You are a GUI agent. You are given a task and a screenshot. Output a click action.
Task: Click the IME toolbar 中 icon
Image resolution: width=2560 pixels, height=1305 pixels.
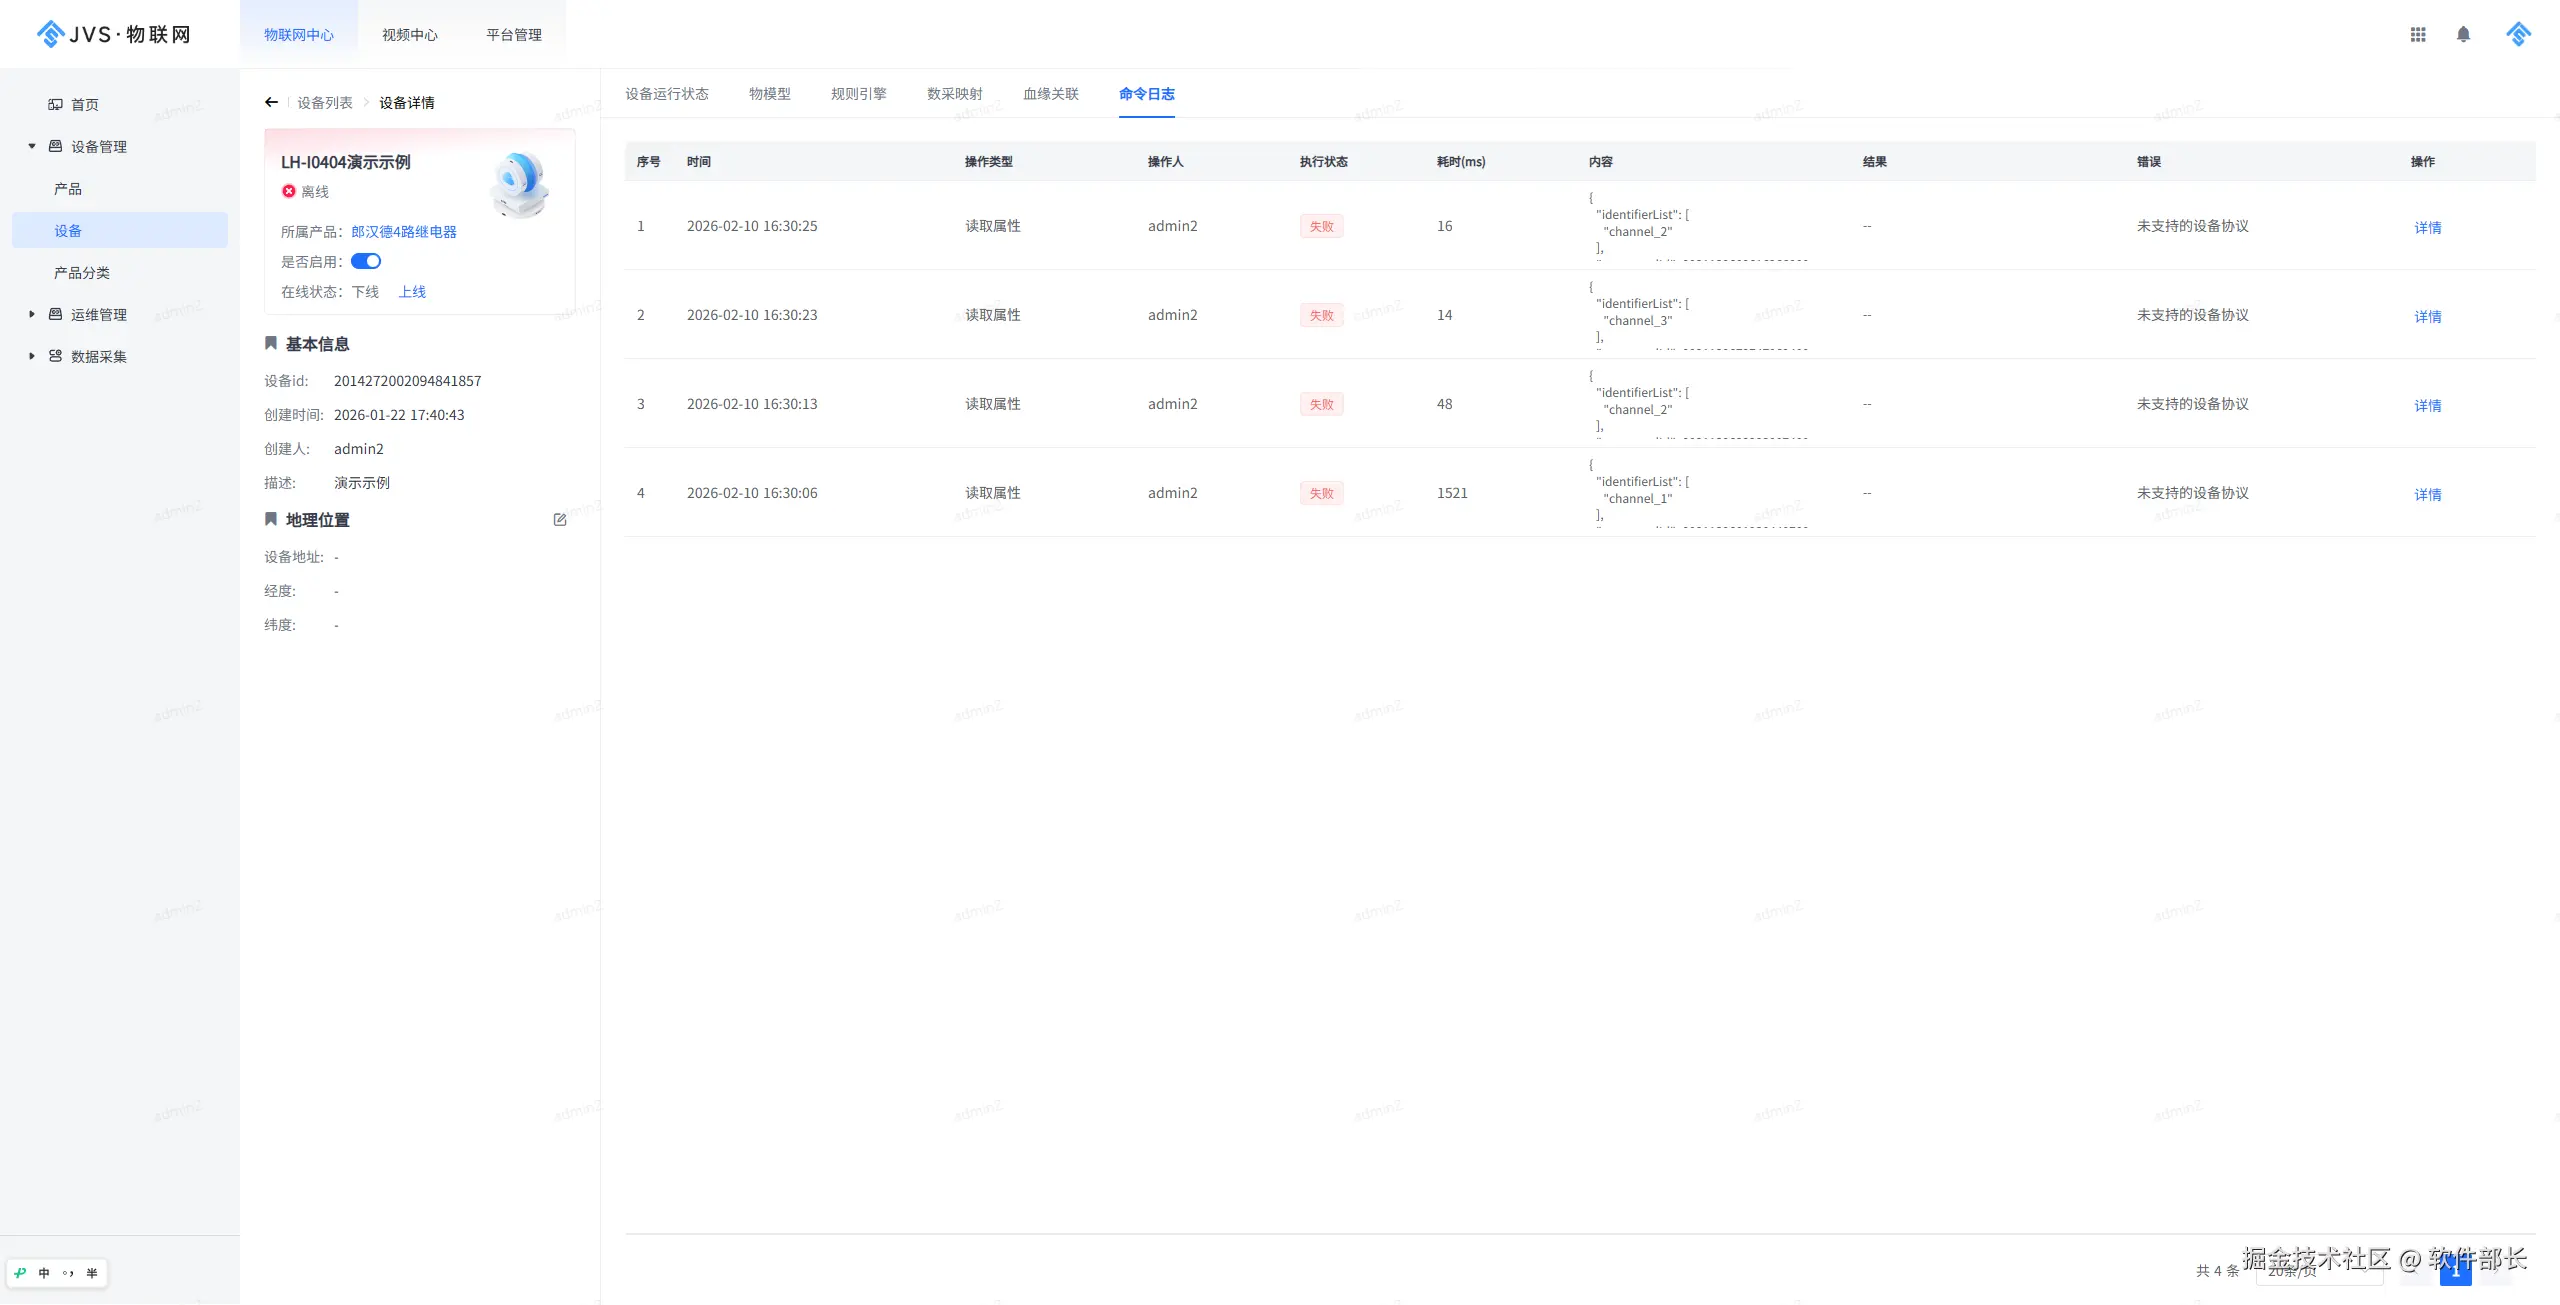tap(44, 1273)
